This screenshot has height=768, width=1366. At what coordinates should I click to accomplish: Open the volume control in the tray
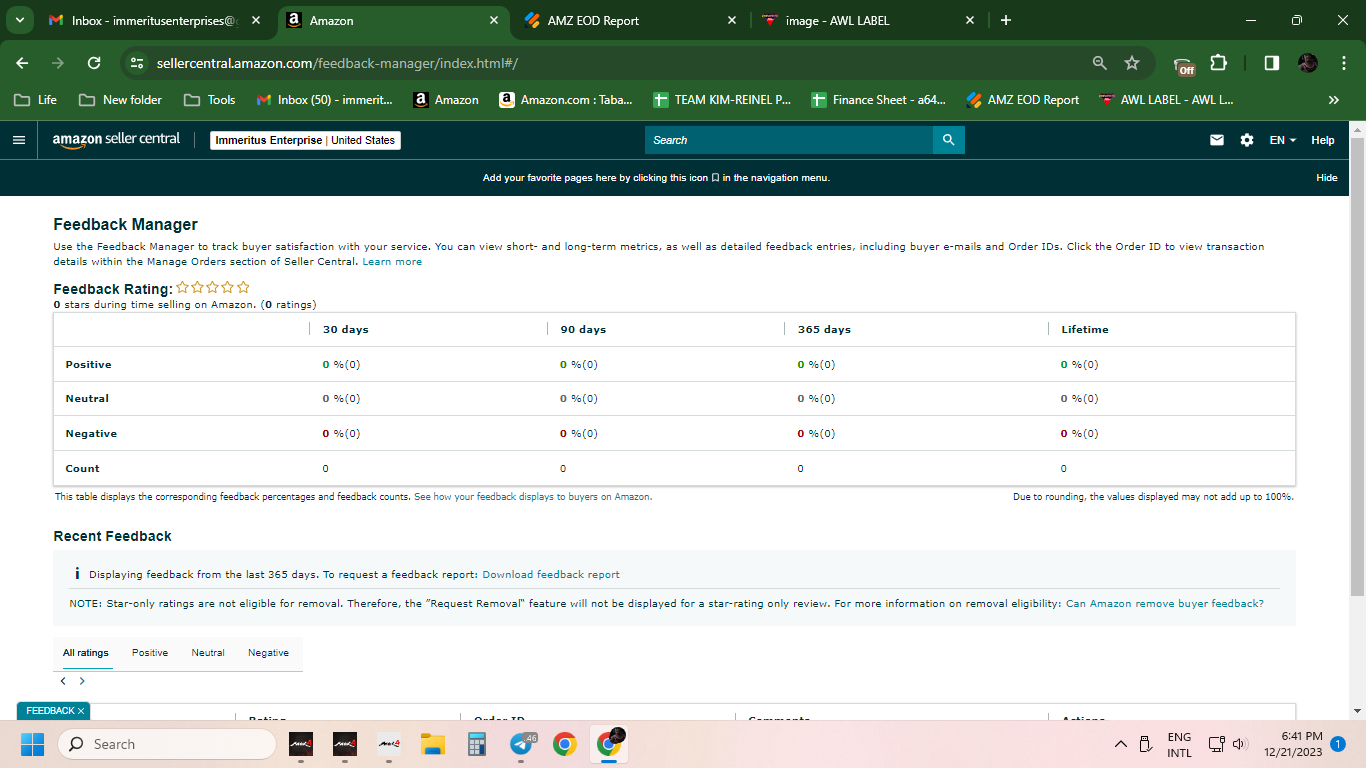pyautogui.click(x=1240, y=744)
